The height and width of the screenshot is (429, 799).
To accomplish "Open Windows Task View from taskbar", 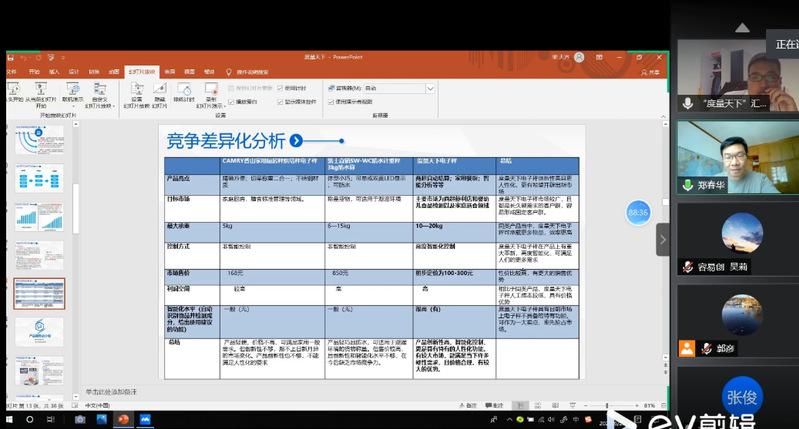I will coord(50,419).
